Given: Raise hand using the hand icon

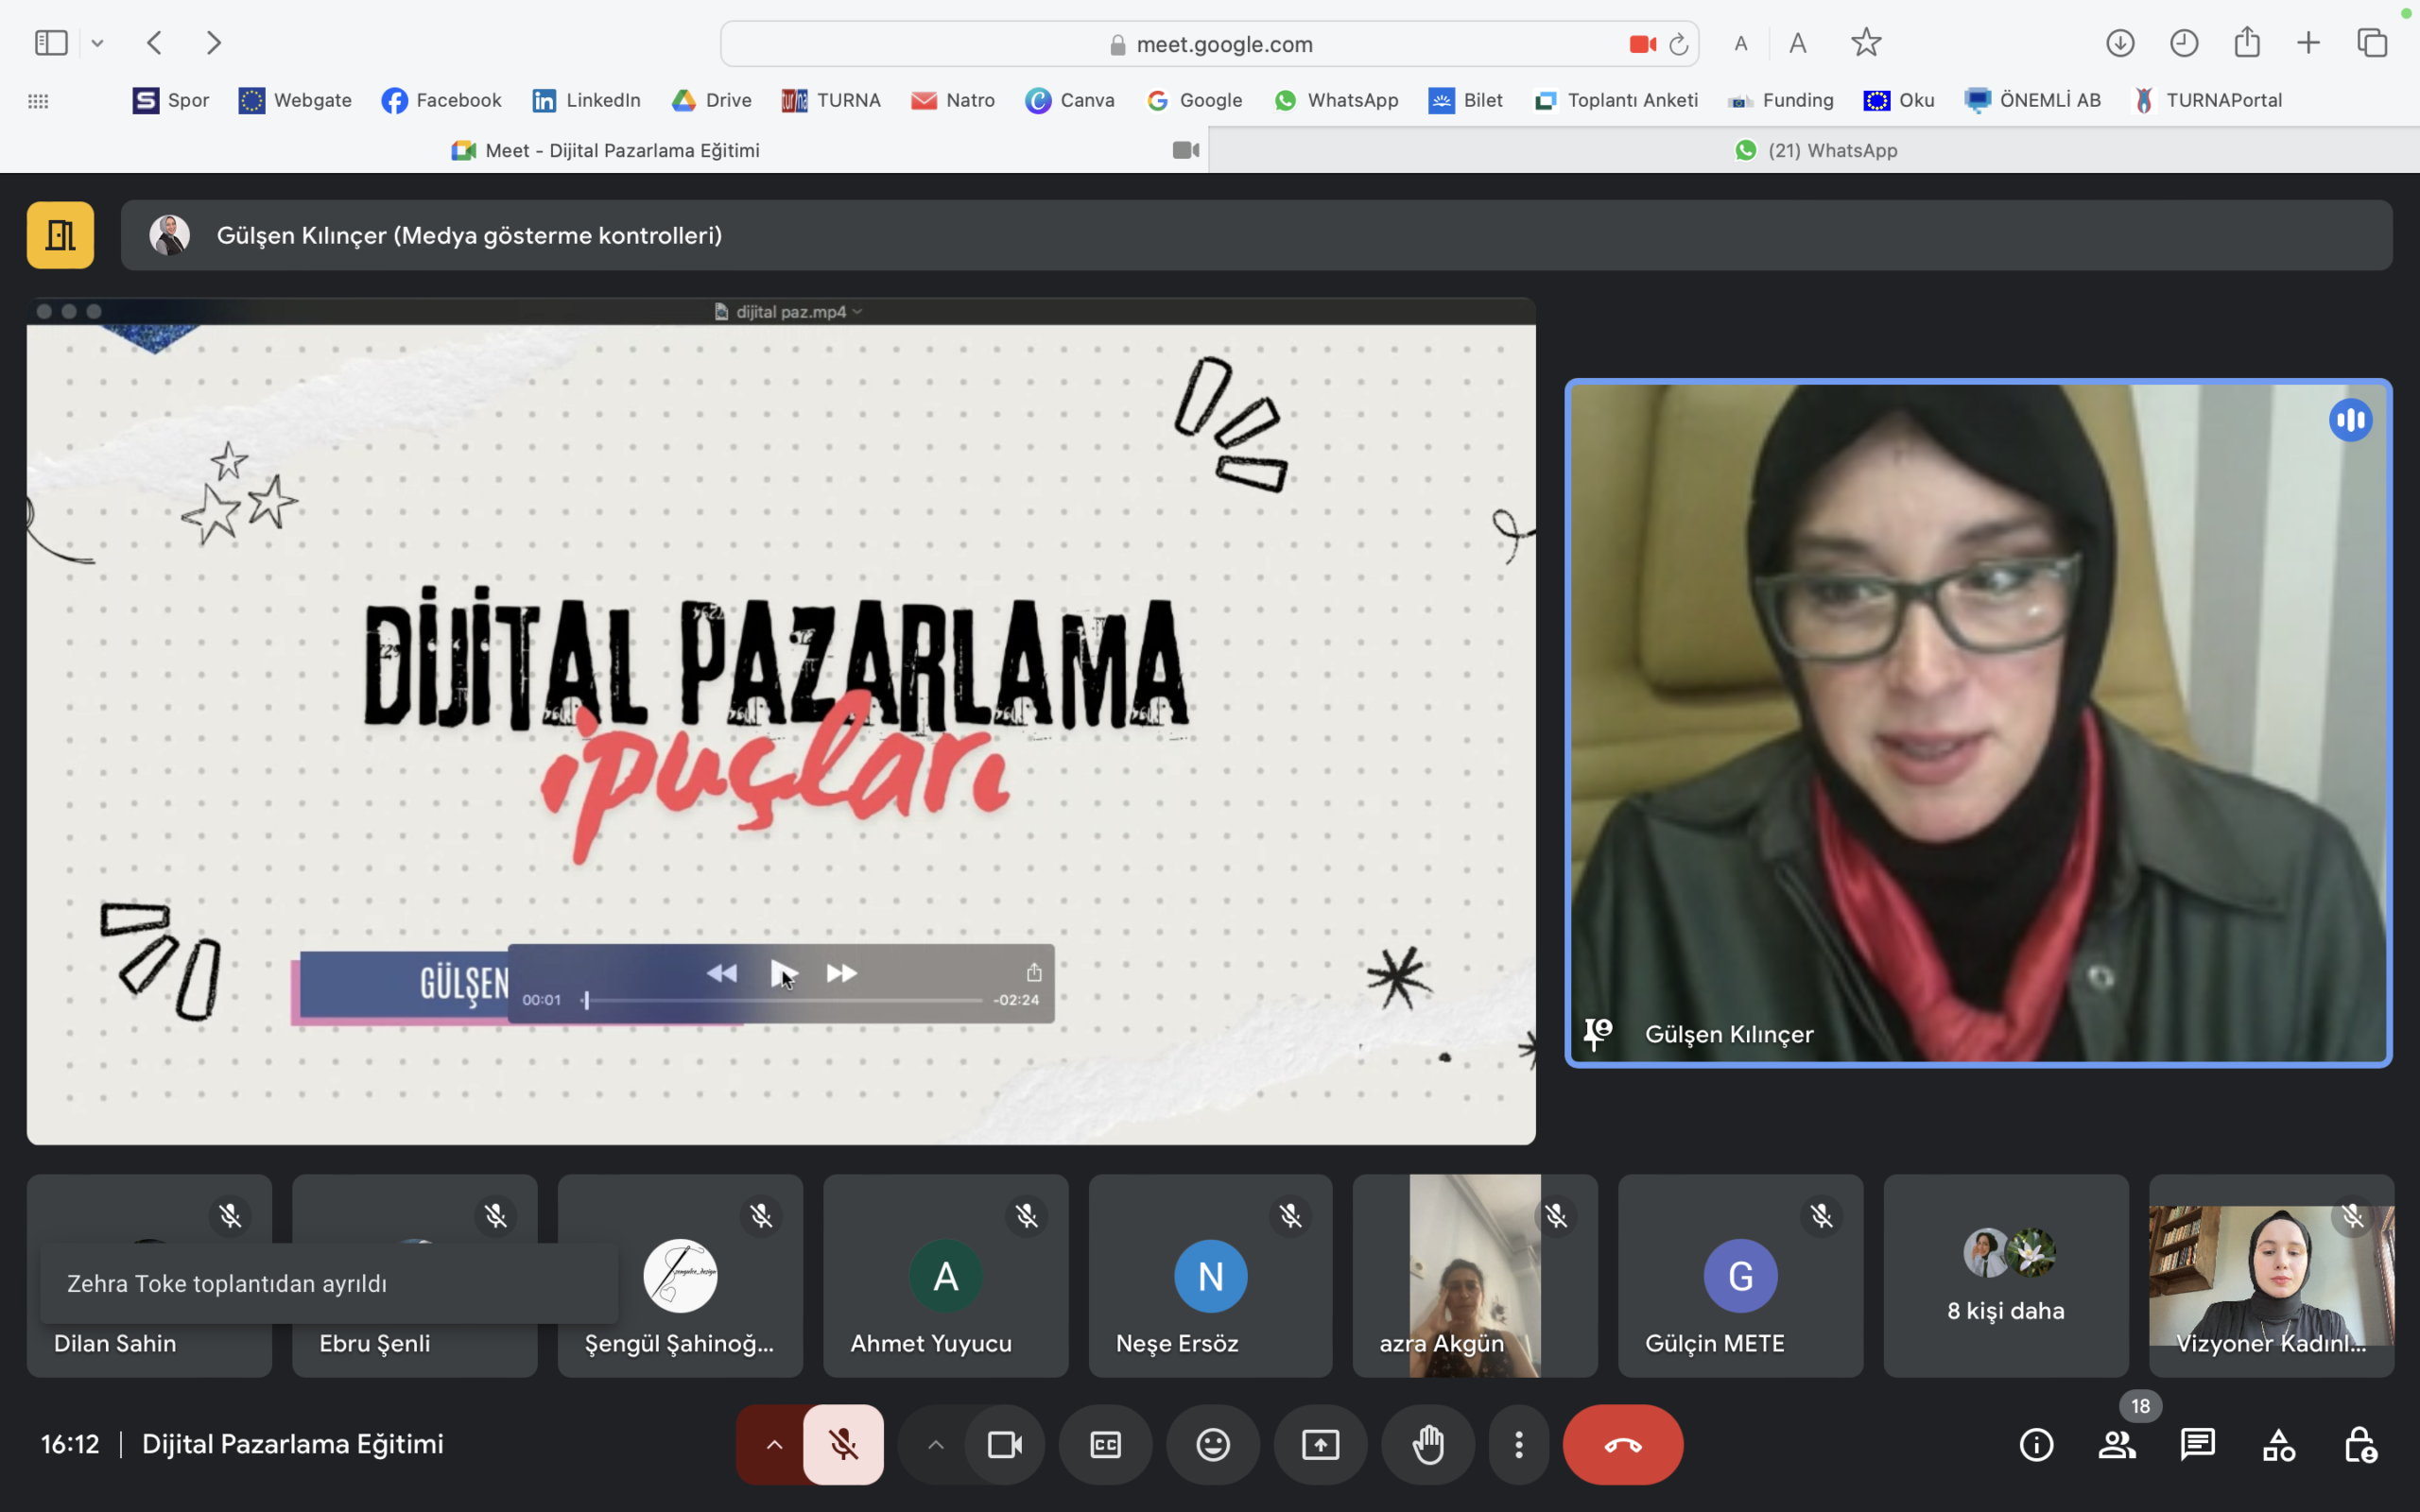Looking at the screenshot, I should (x=1427, y=1444).
